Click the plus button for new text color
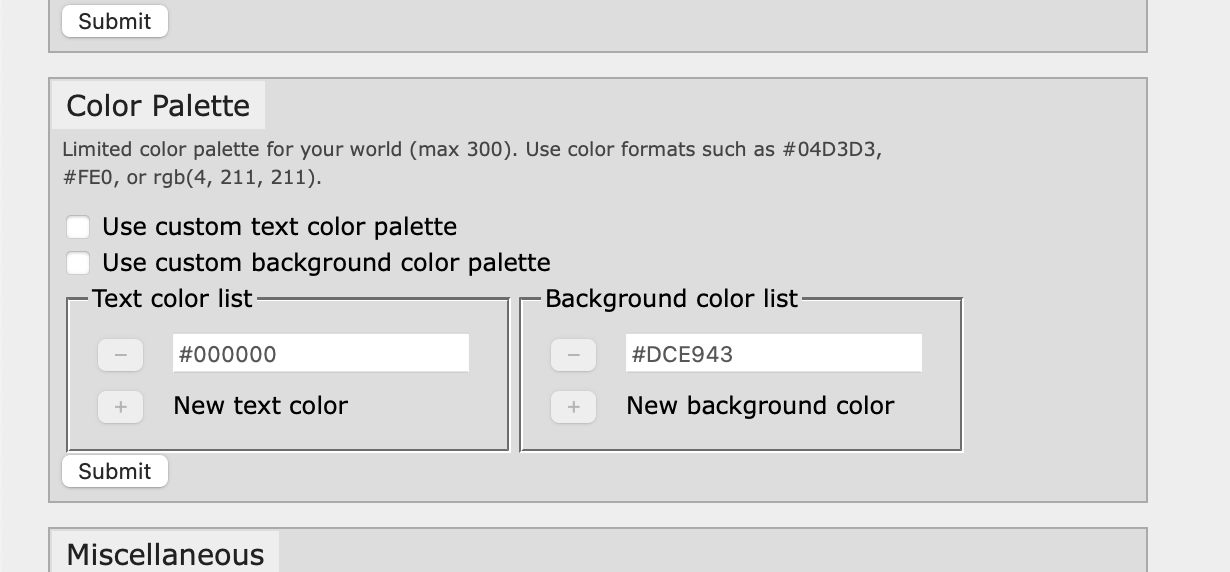This screenshot has width=1230, height=572. point(120,407)
